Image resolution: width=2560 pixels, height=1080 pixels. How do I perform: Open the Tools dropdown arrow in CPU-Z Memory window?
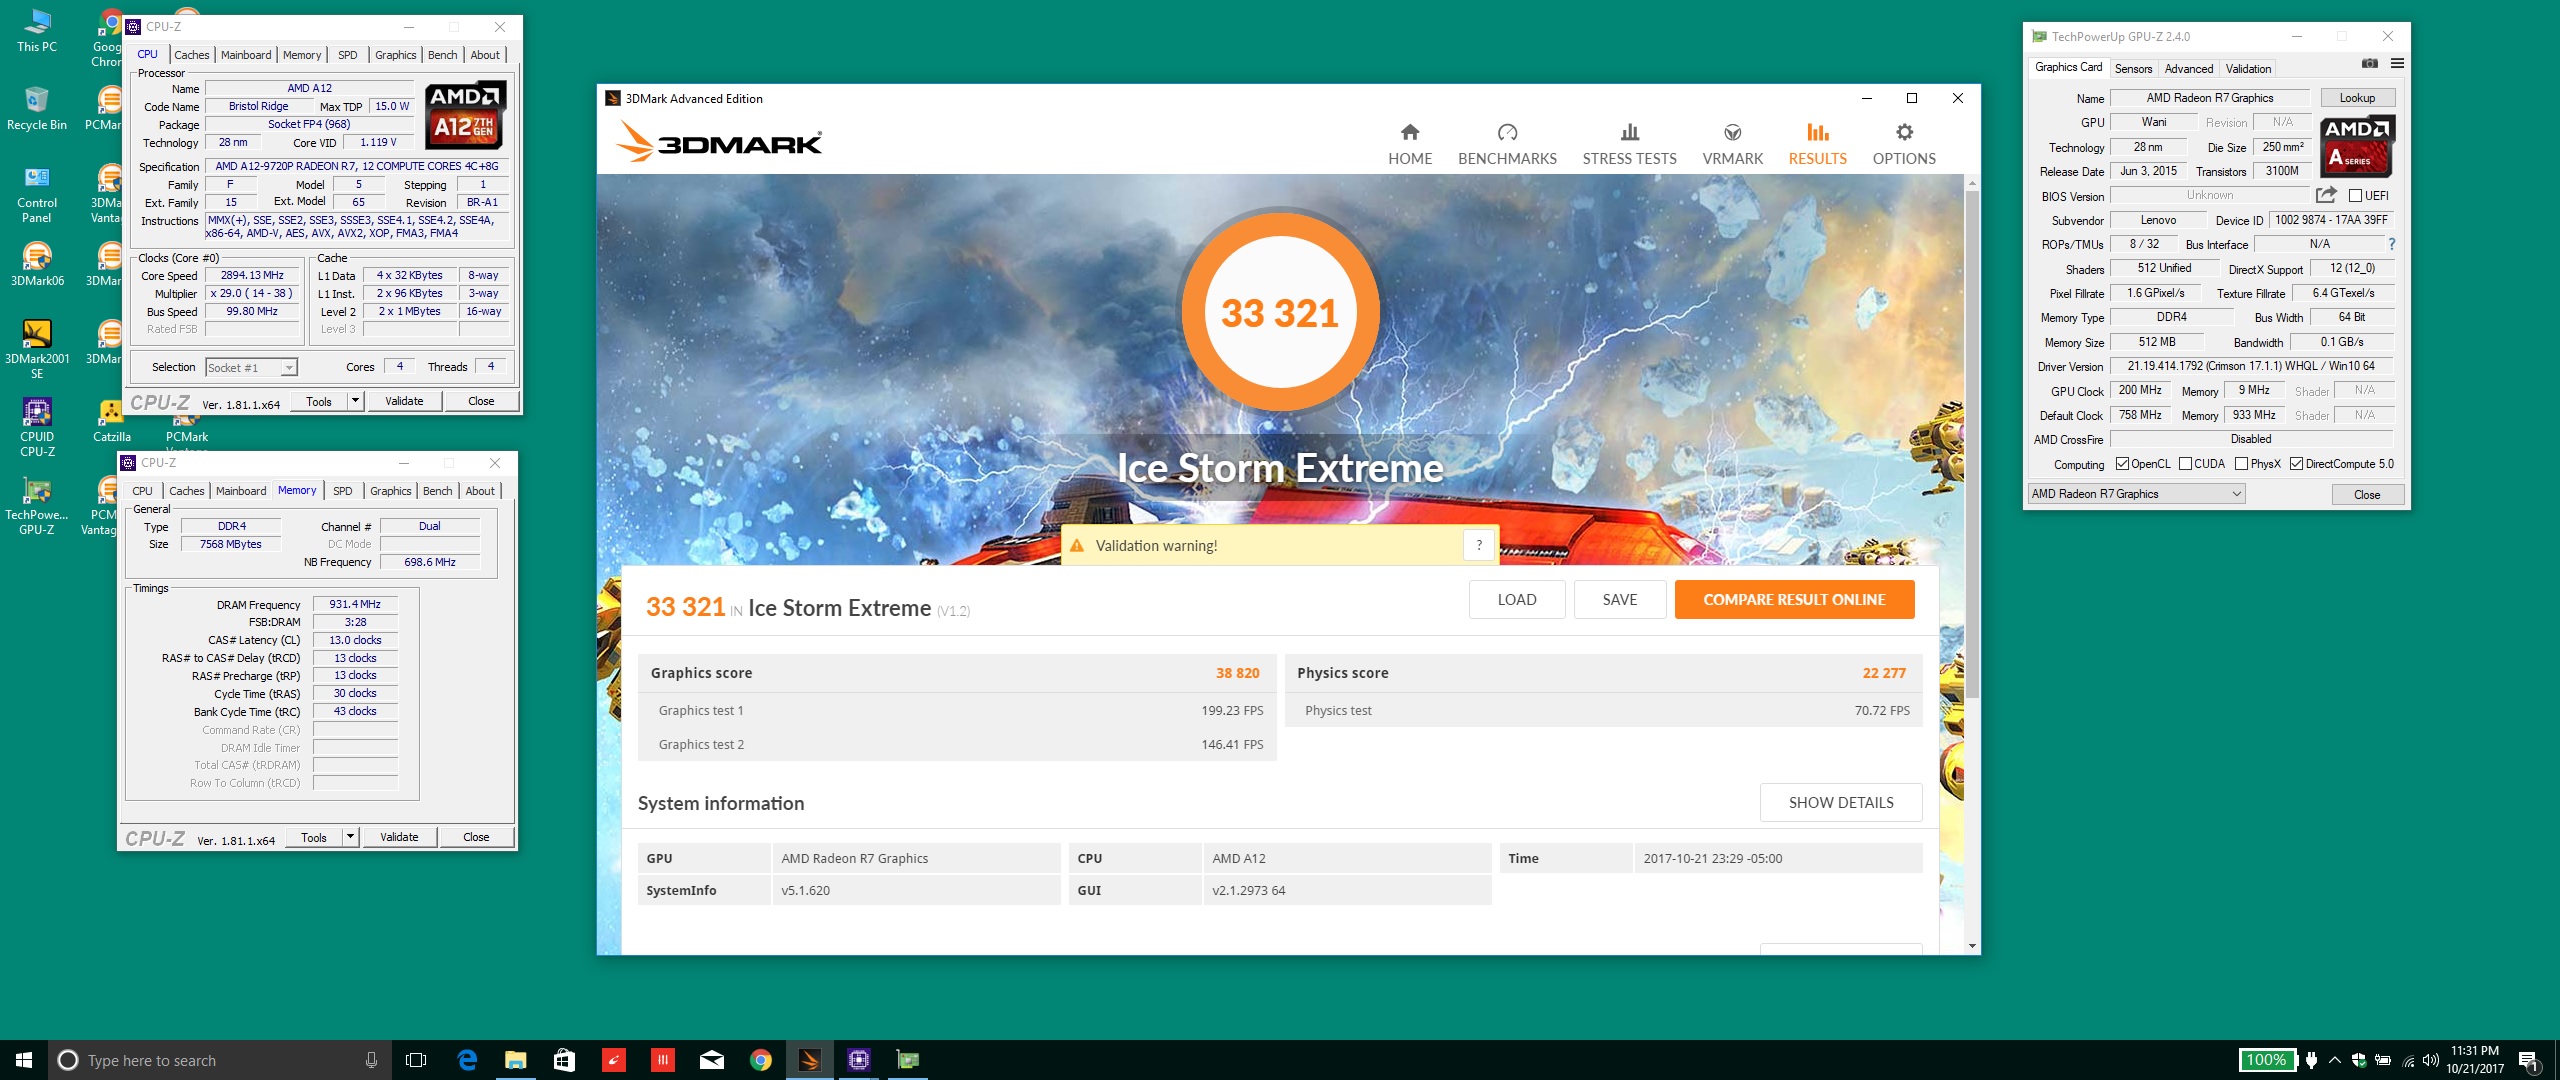pyautogui.click(x=350, y=837)
